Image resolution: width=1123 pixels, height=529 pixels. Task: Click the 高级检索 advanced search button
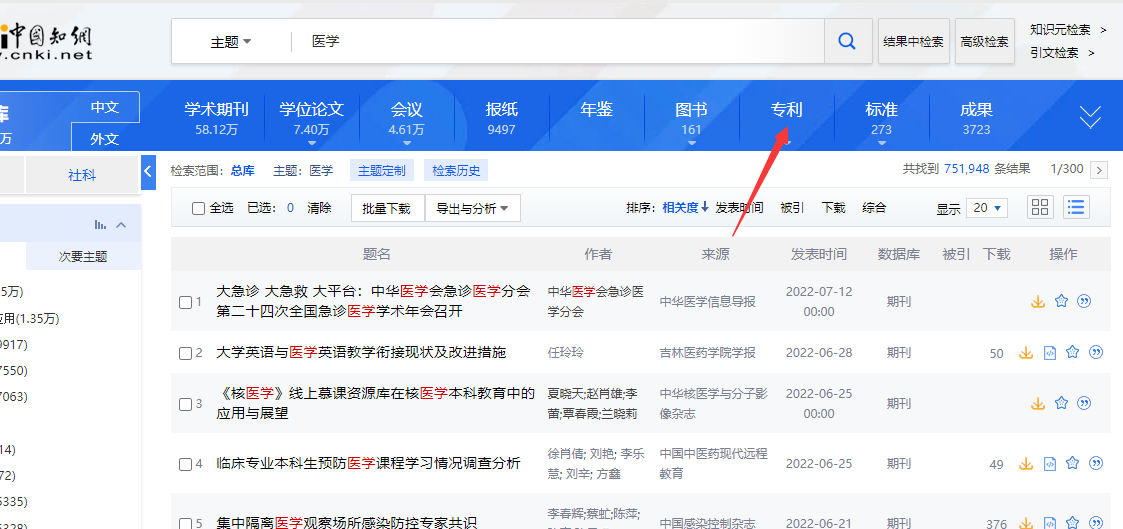pos(984,42)
